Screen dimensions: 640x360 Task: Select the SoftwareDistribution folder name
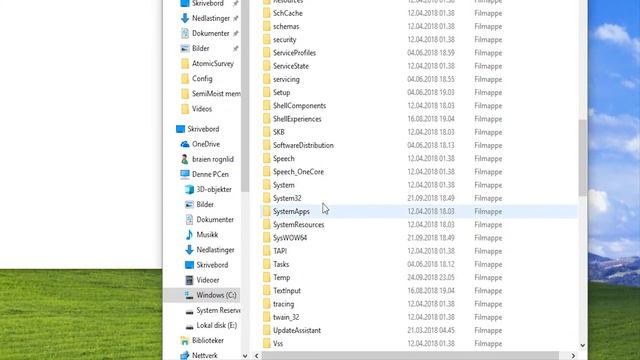(x=303, y=145)
